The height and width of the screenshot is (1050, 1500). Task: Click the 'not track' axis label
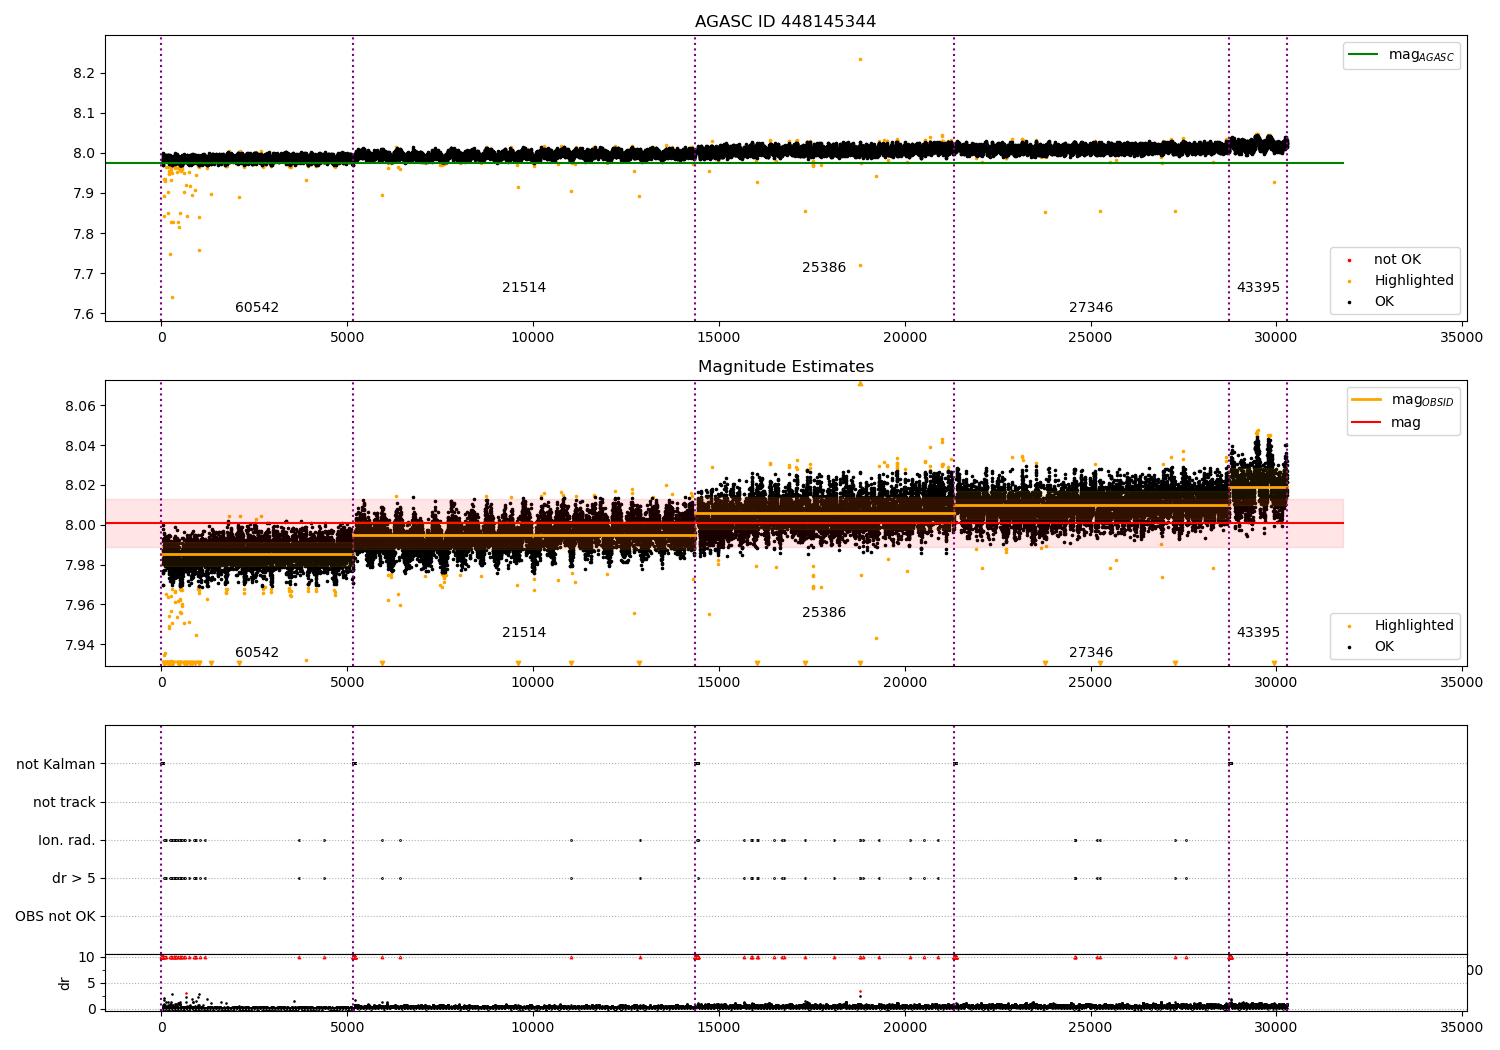pos(64,803)
